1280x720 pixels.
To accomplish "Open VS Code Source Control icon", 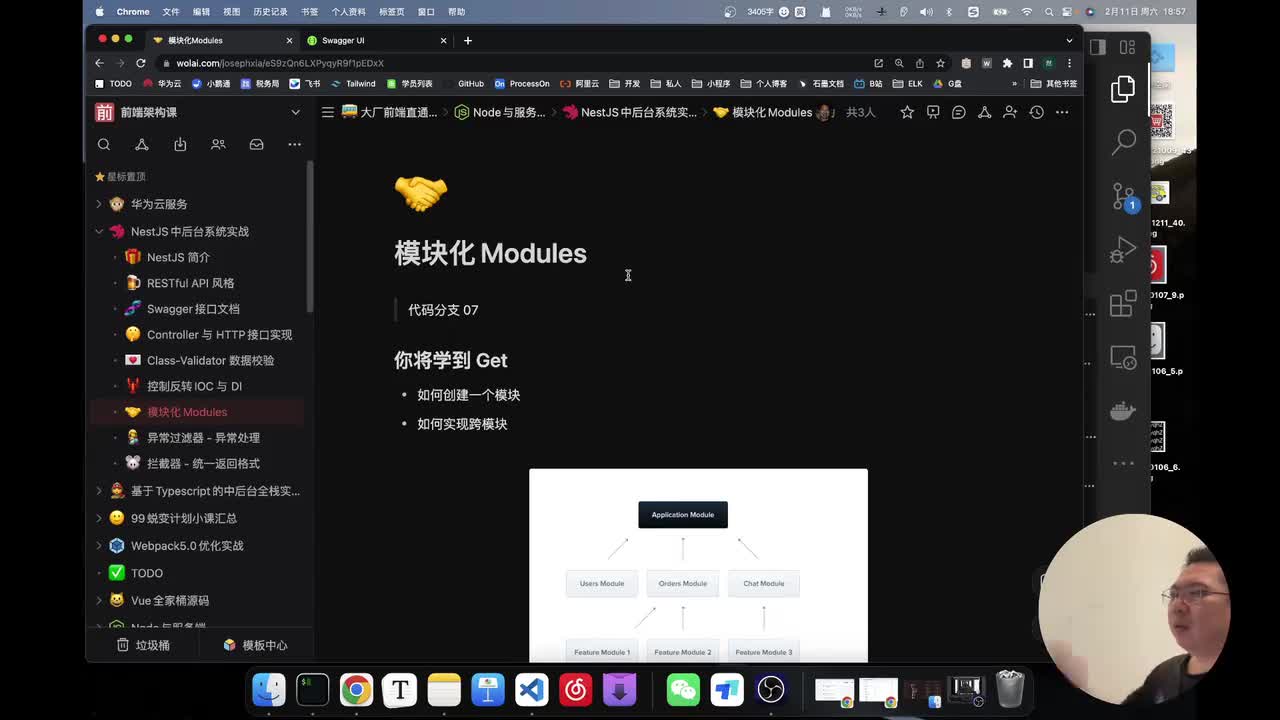I will [x=1123, y=196].
